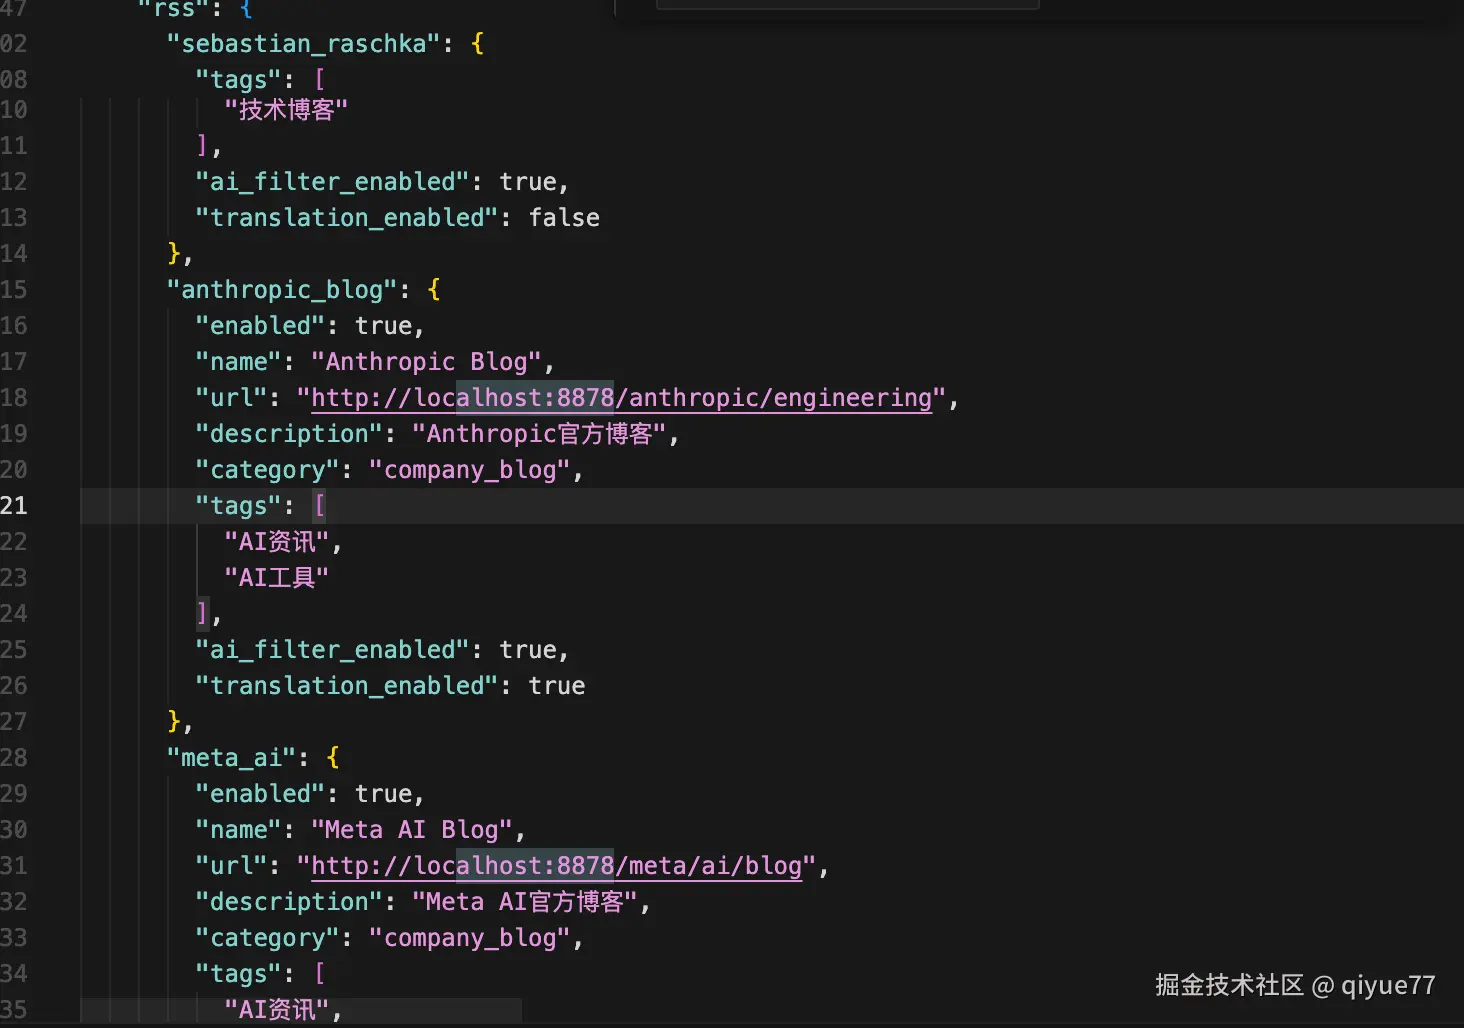The width and height of the screenshot is (1464, 1028).
Task: Click the "company_blog" value on line 20
Action: [x=470, y=470]
